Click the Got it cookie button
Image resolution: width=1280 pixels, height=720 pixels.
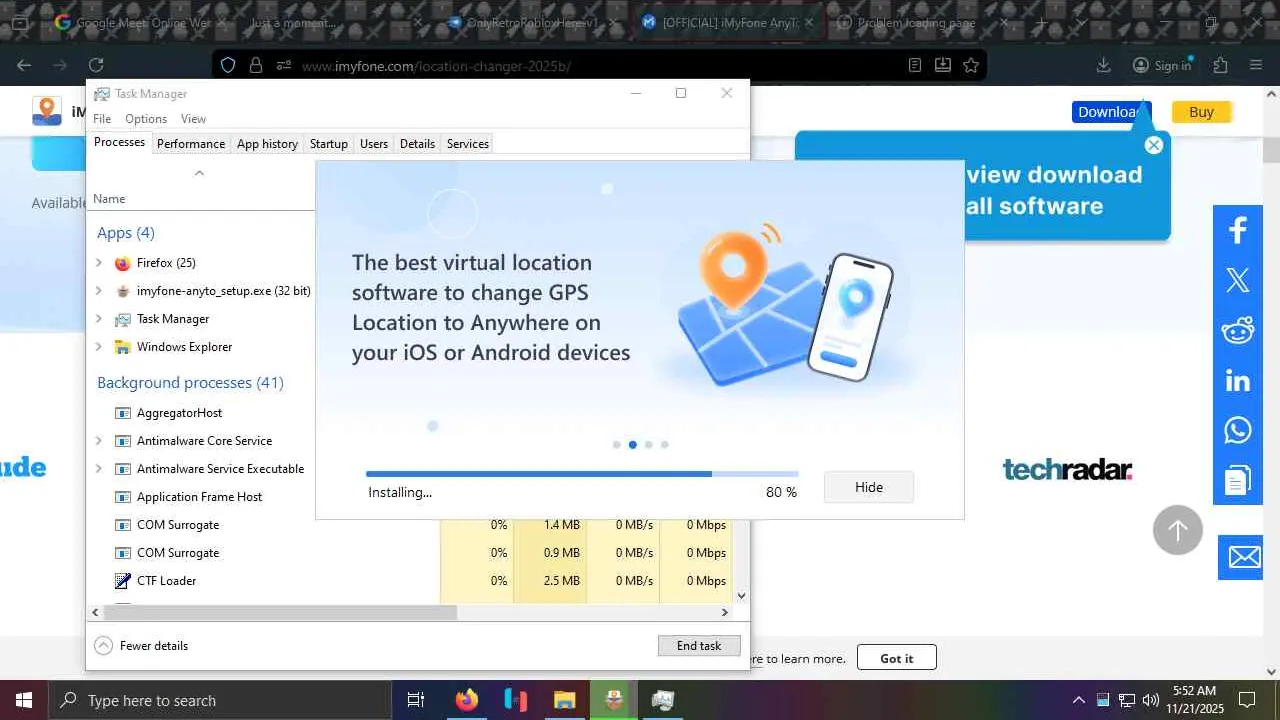click(897, 658)
